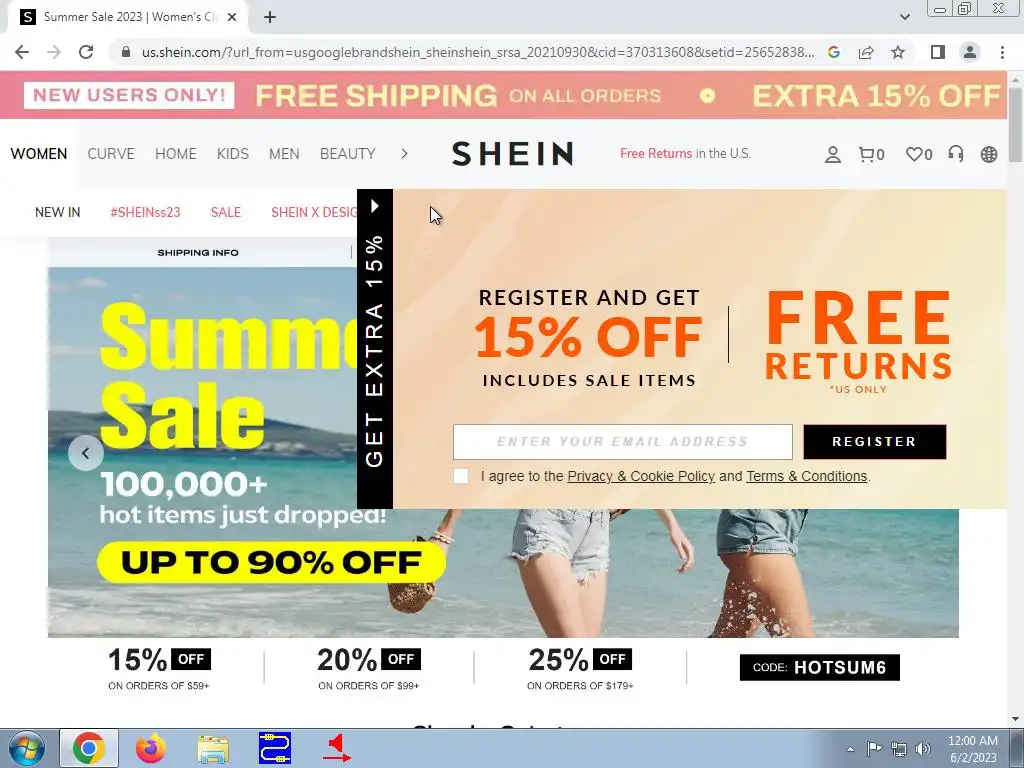Open the Chrome tab search dropdown
Screen dimensions: 1024x768
[x=904, y=17]
